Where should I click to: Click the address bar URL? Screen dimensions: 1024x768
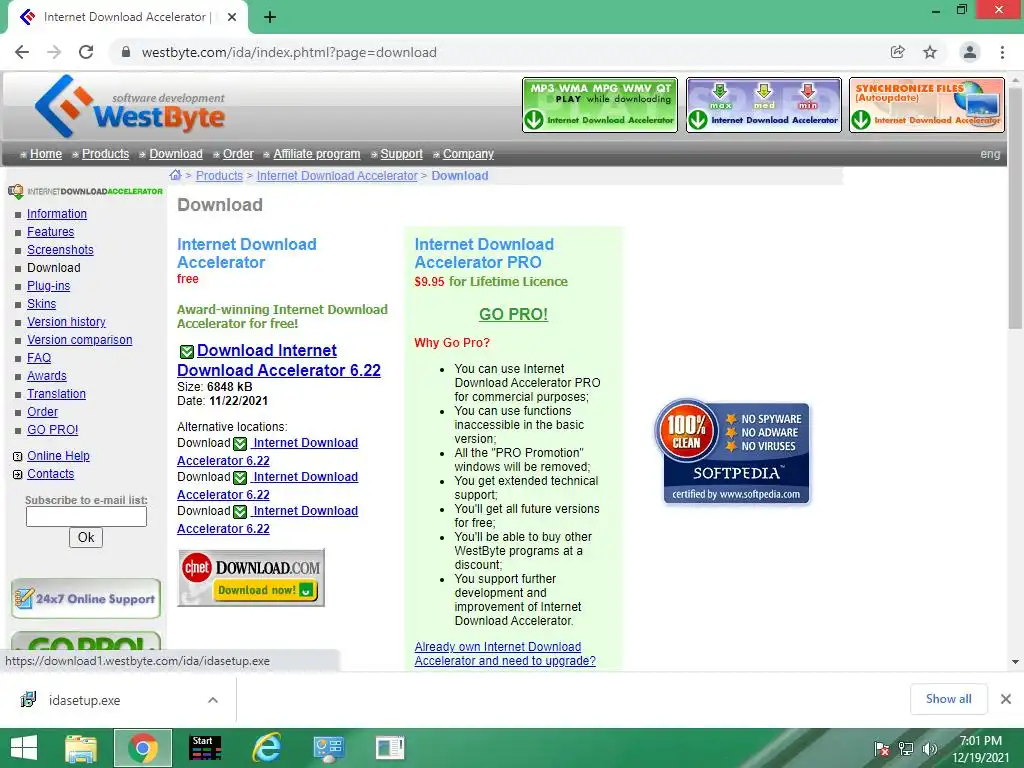tap(289, 52)
